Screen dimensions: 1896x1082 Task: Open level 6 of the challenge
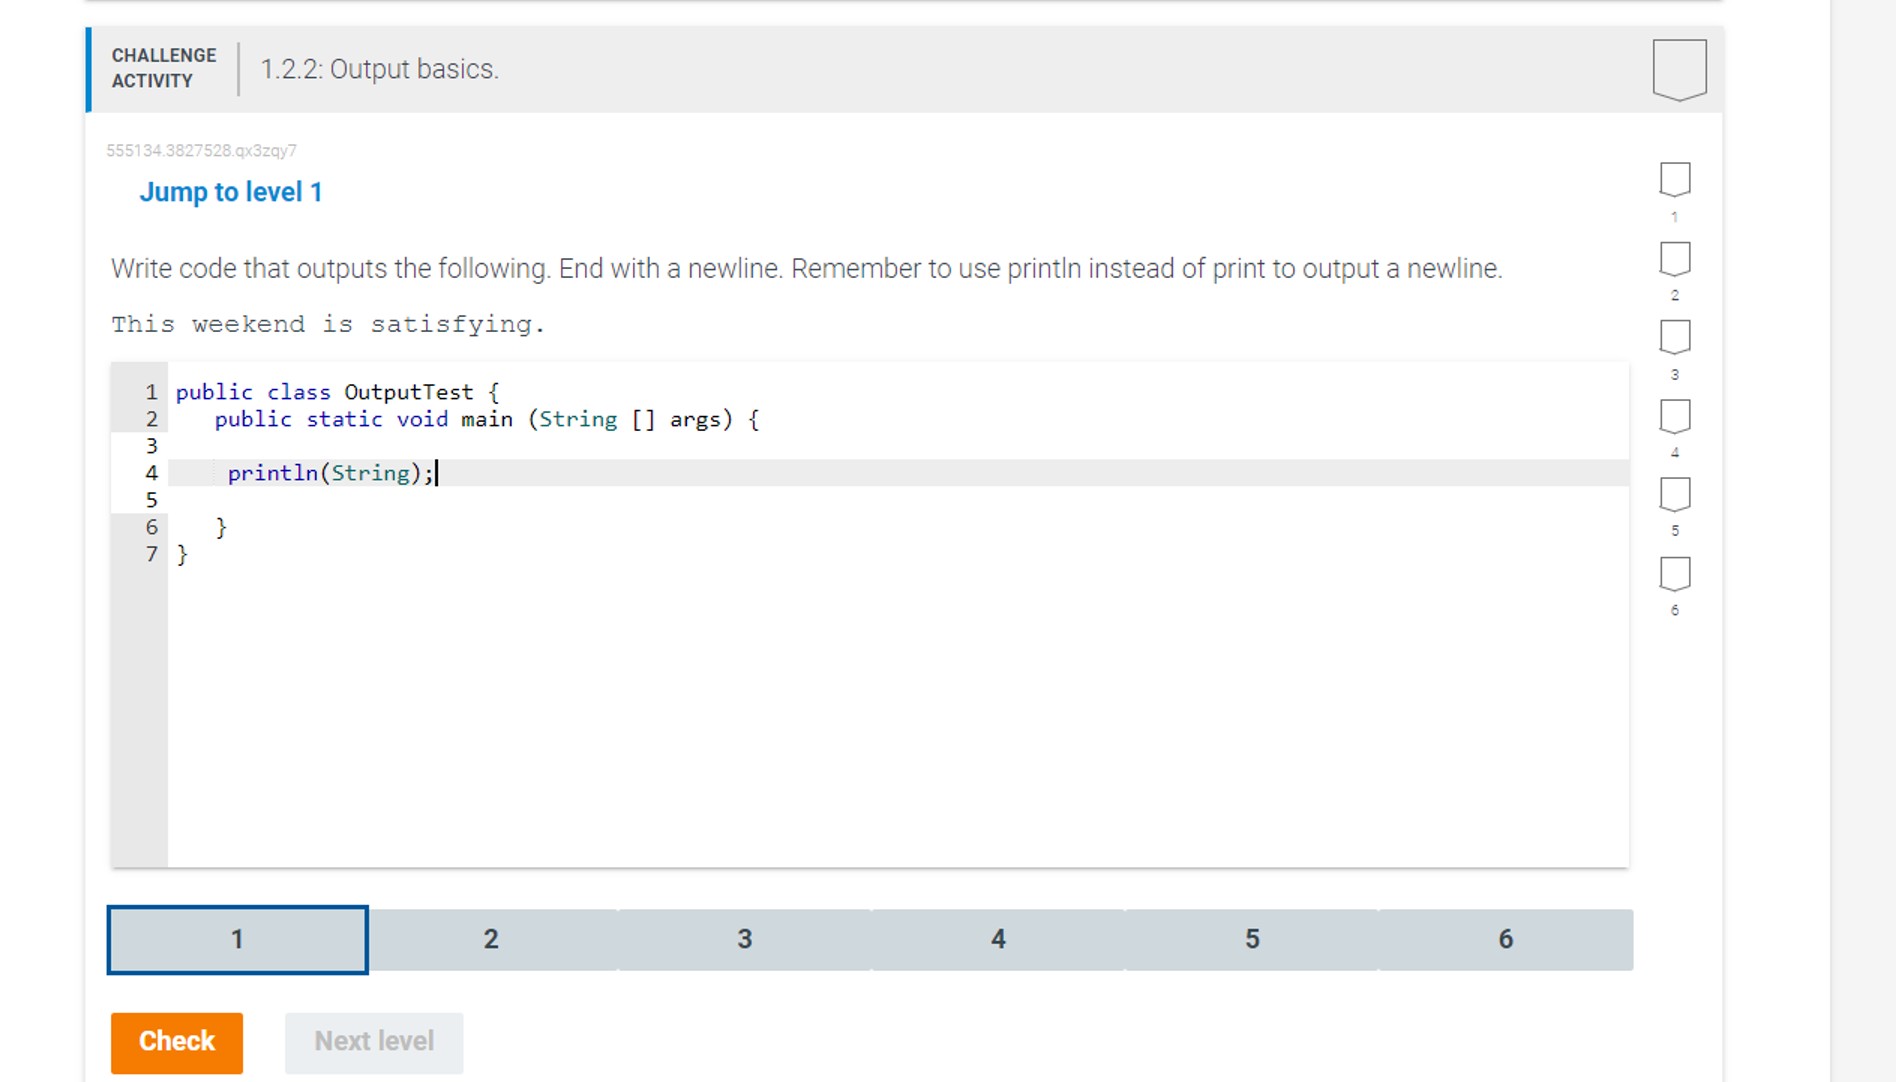click(x=1506, y=939)
